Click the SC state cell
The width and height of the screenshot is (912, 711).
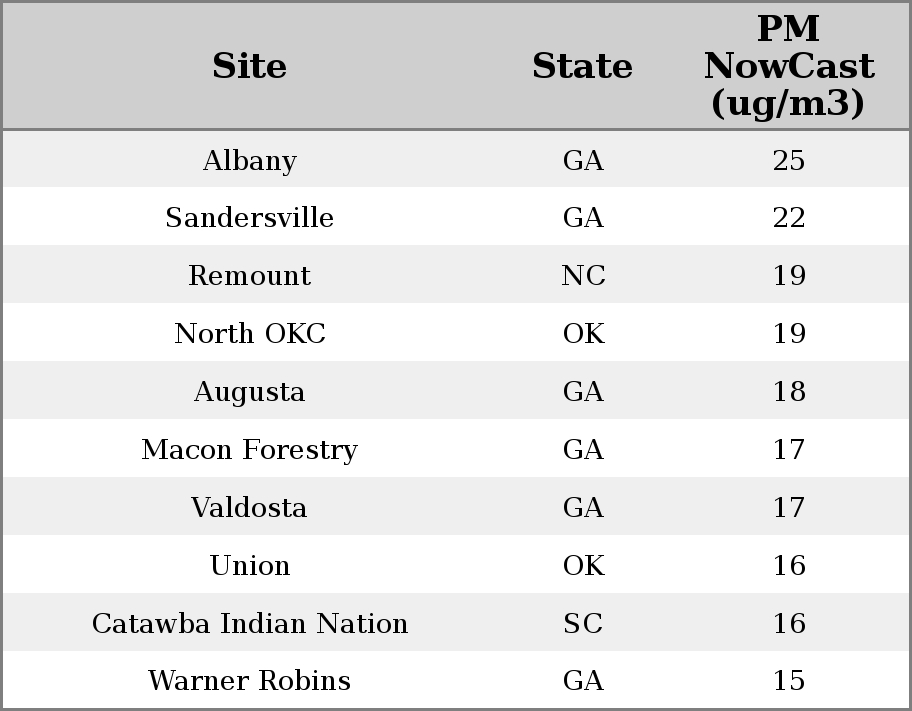(x=583, y=624)
